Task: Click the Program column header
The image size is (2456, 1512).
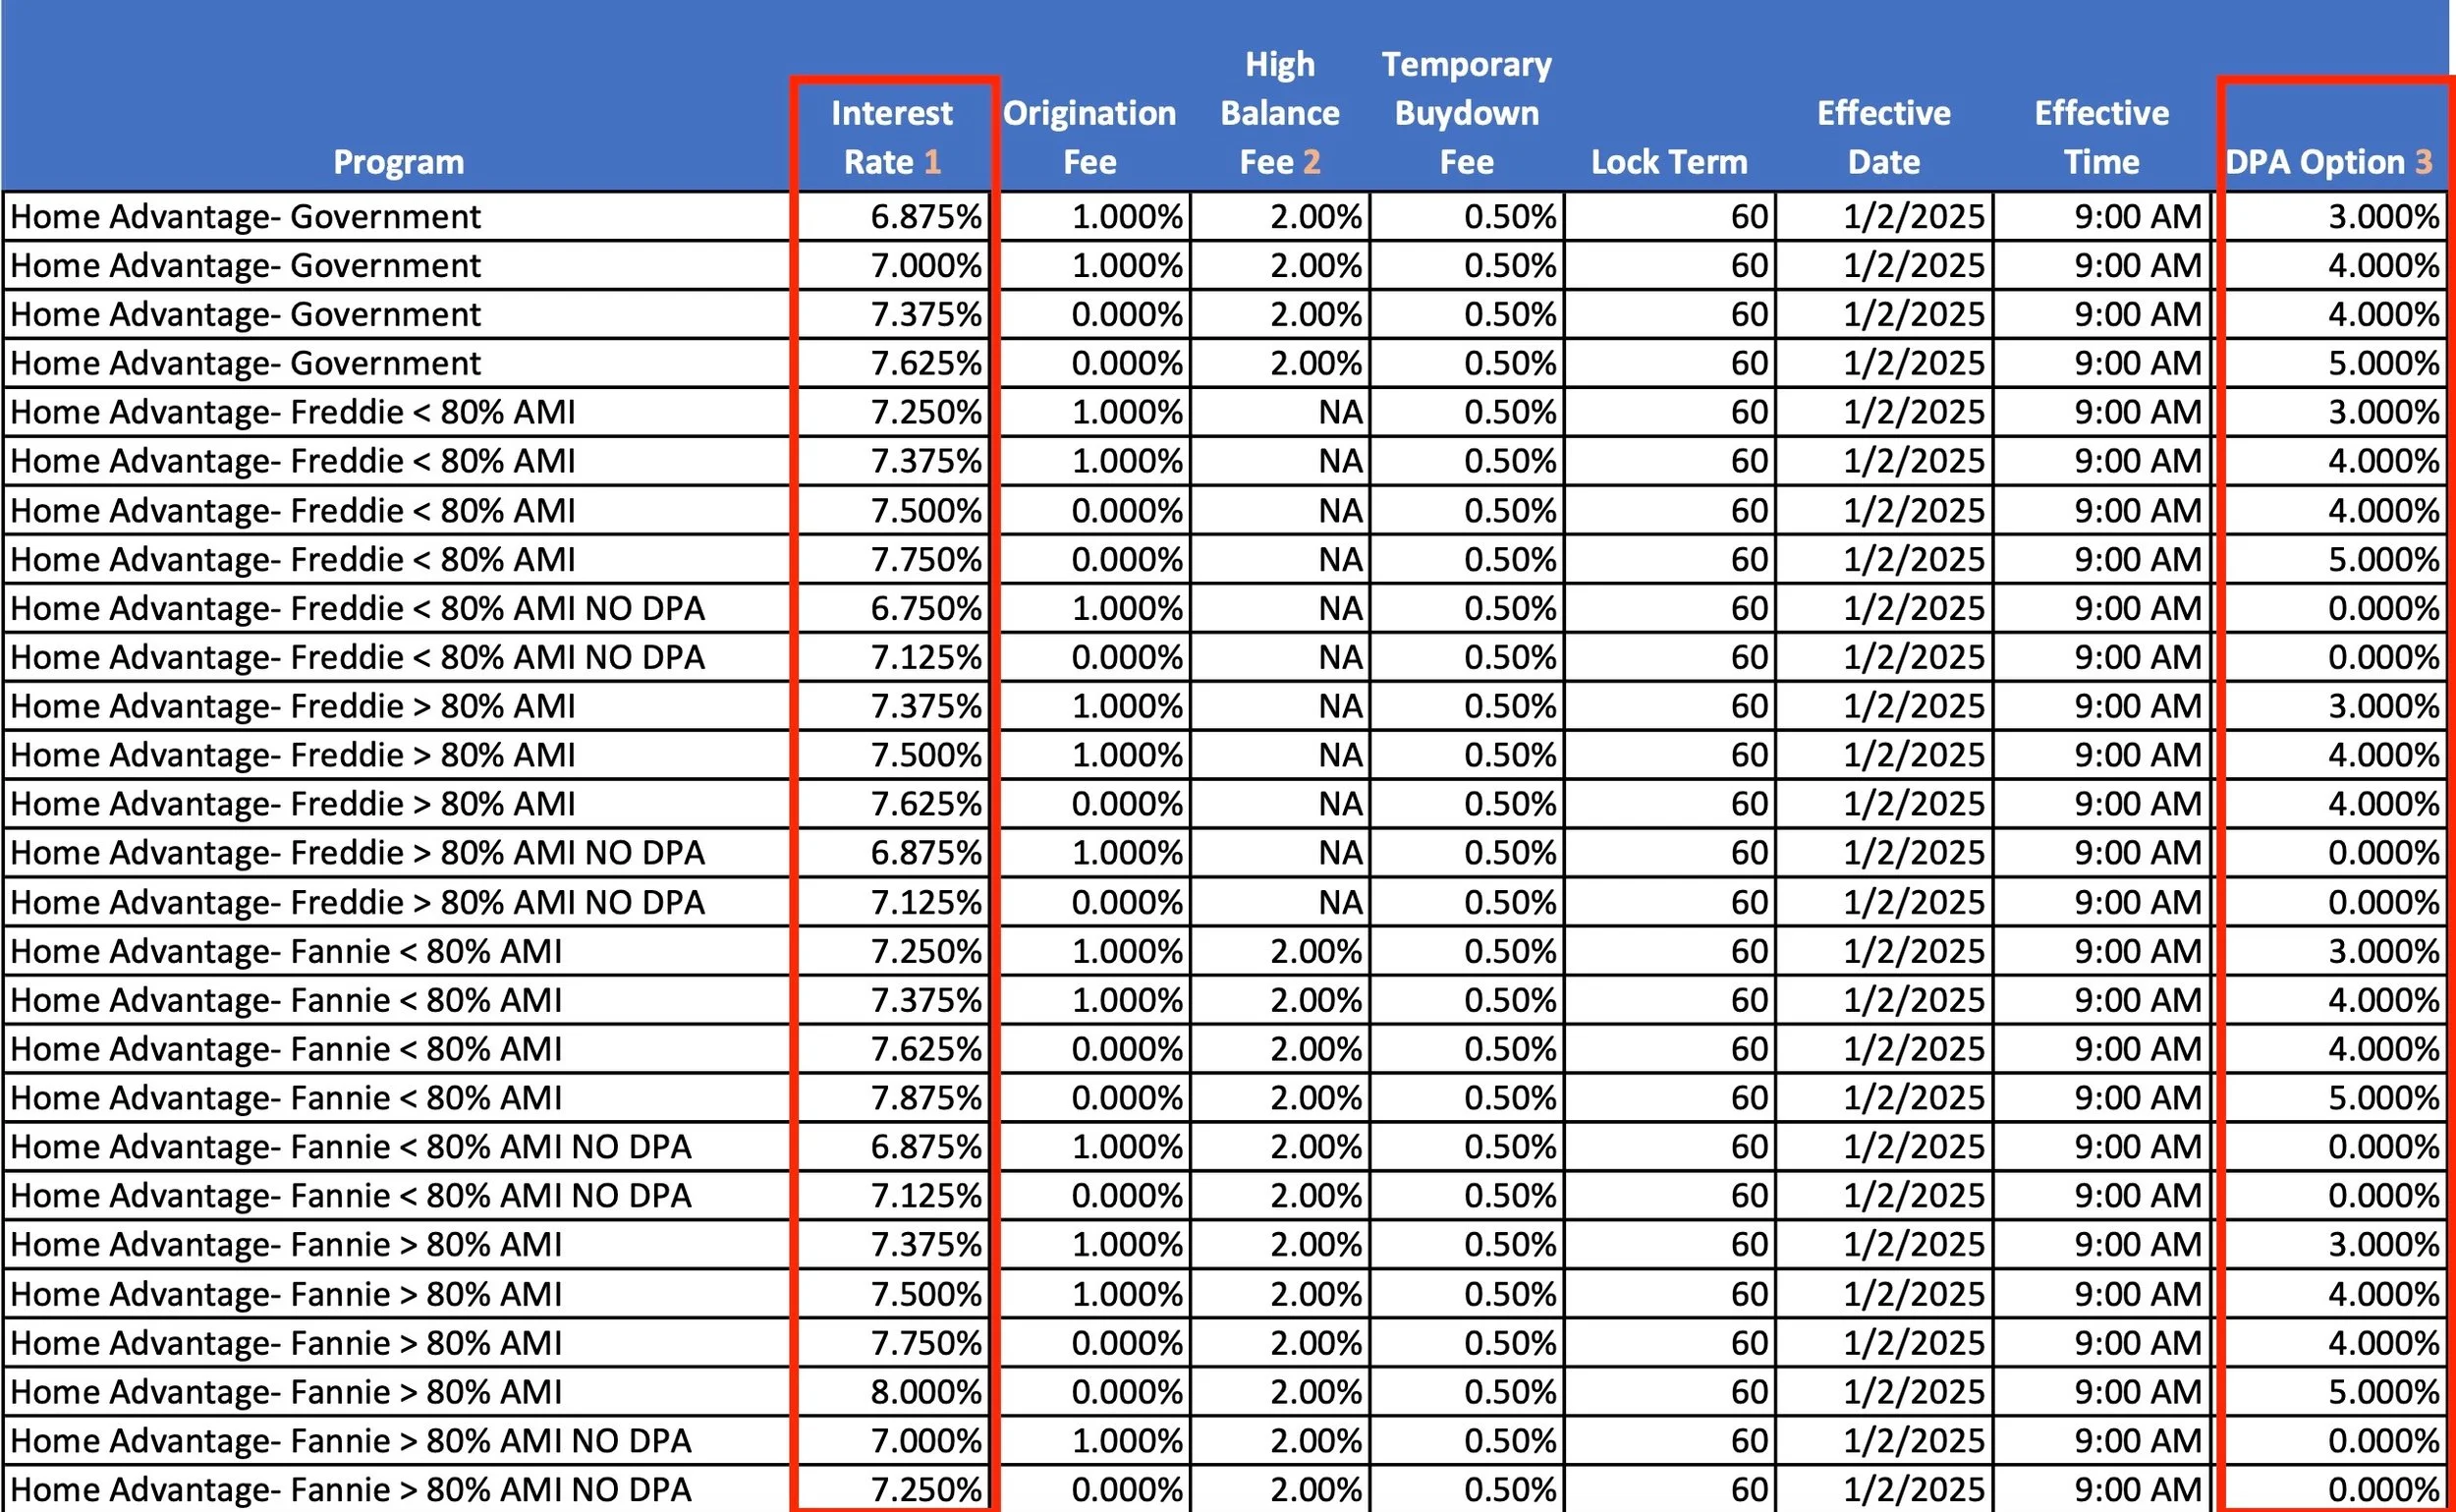Action: pyautogui.click(x=398, y=162)
